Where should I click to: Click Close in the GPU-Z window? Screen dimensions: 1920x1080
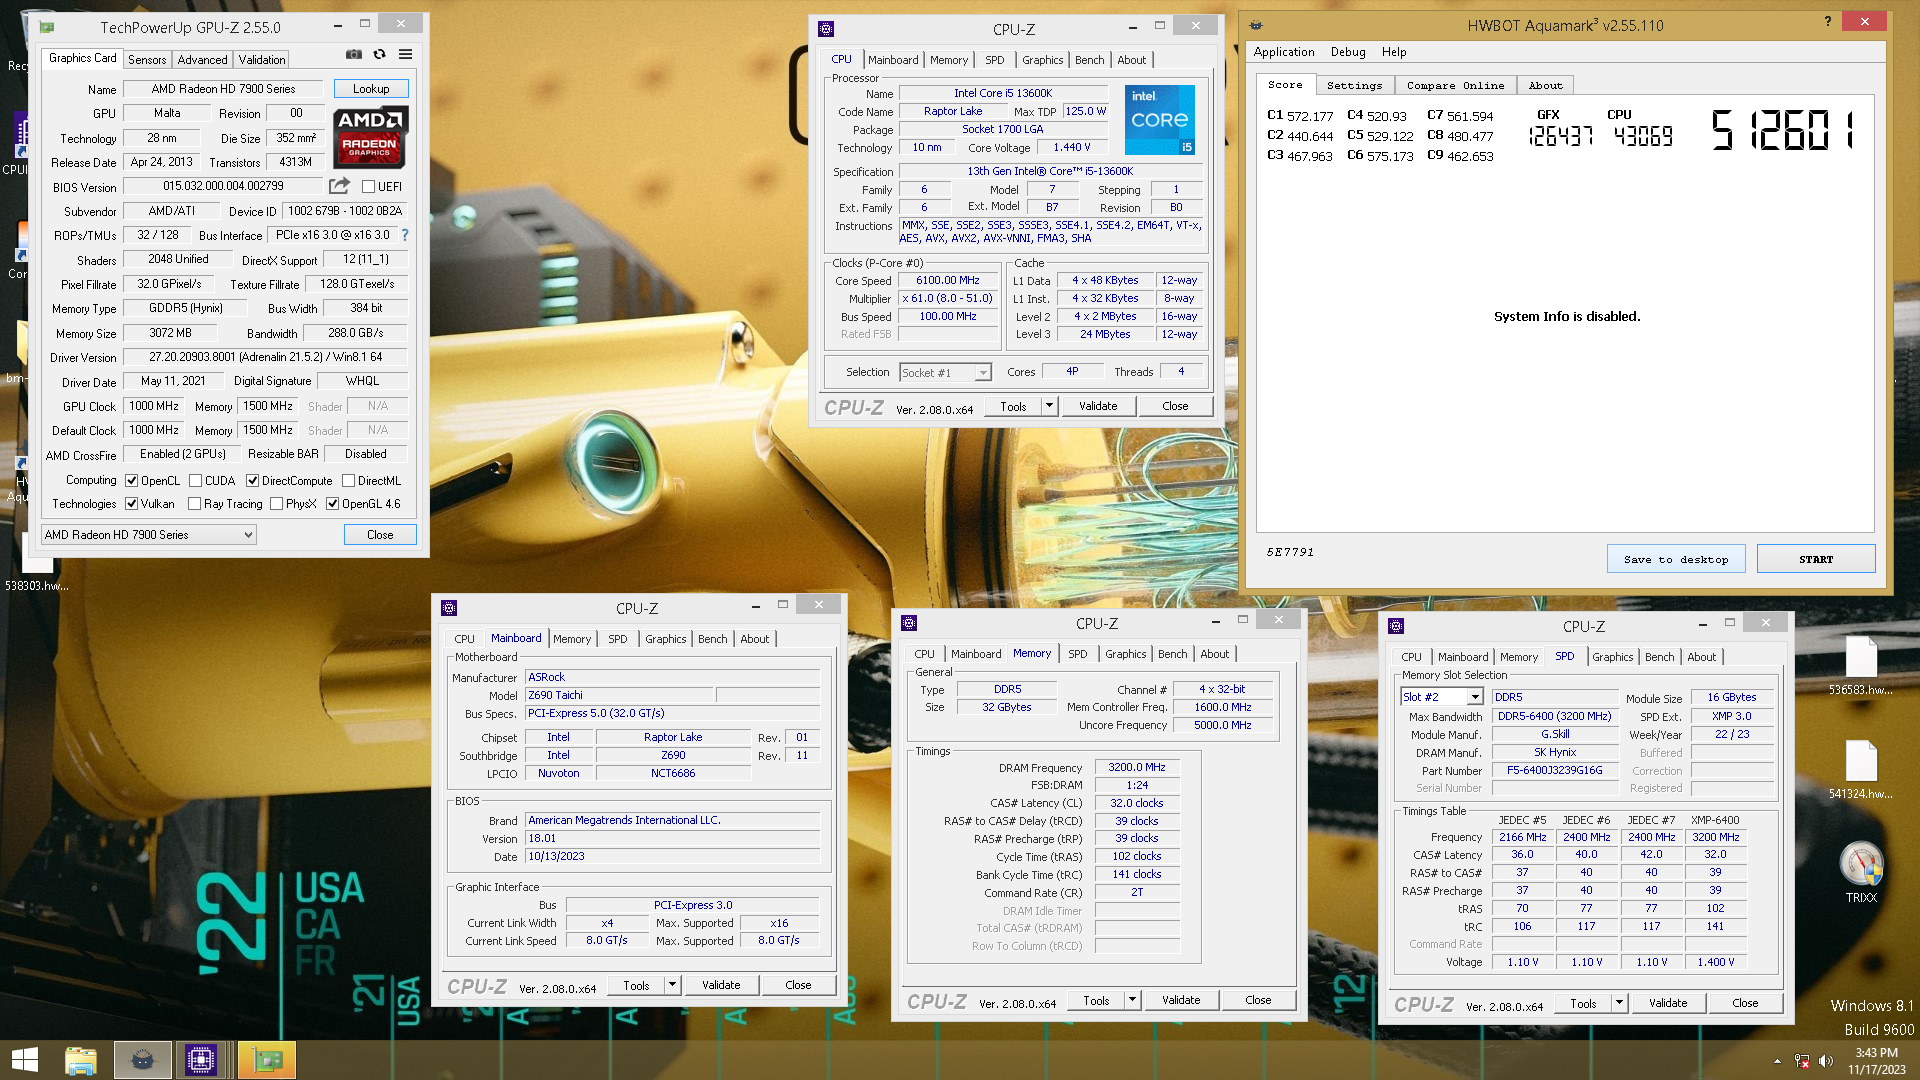tap(380, 535)
